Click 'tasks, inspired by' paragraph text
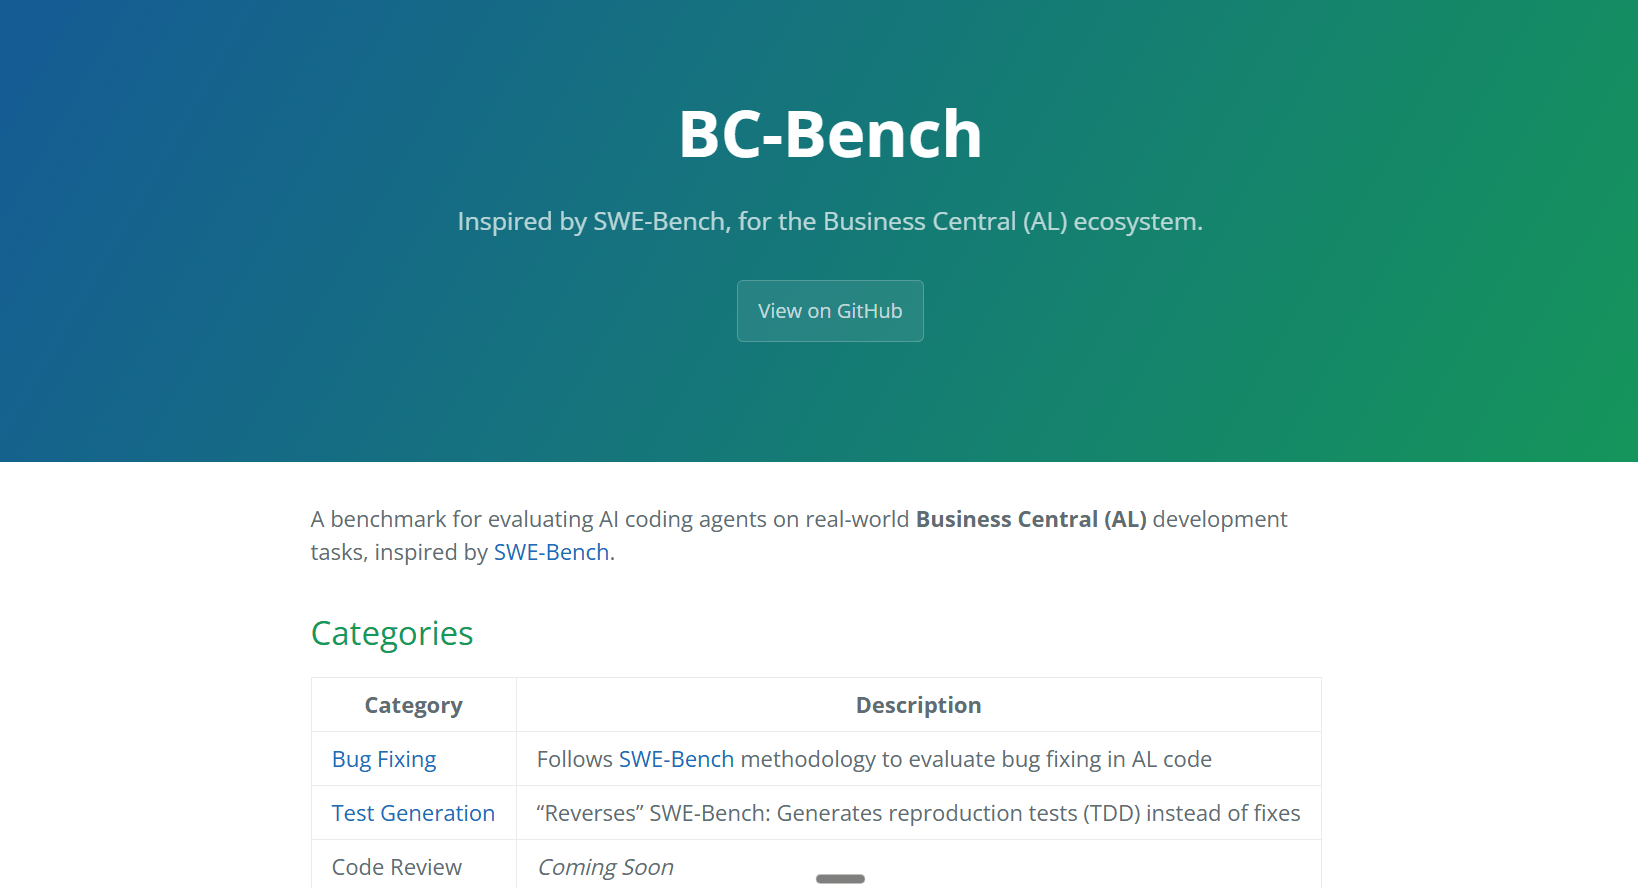 pos(399,552)
